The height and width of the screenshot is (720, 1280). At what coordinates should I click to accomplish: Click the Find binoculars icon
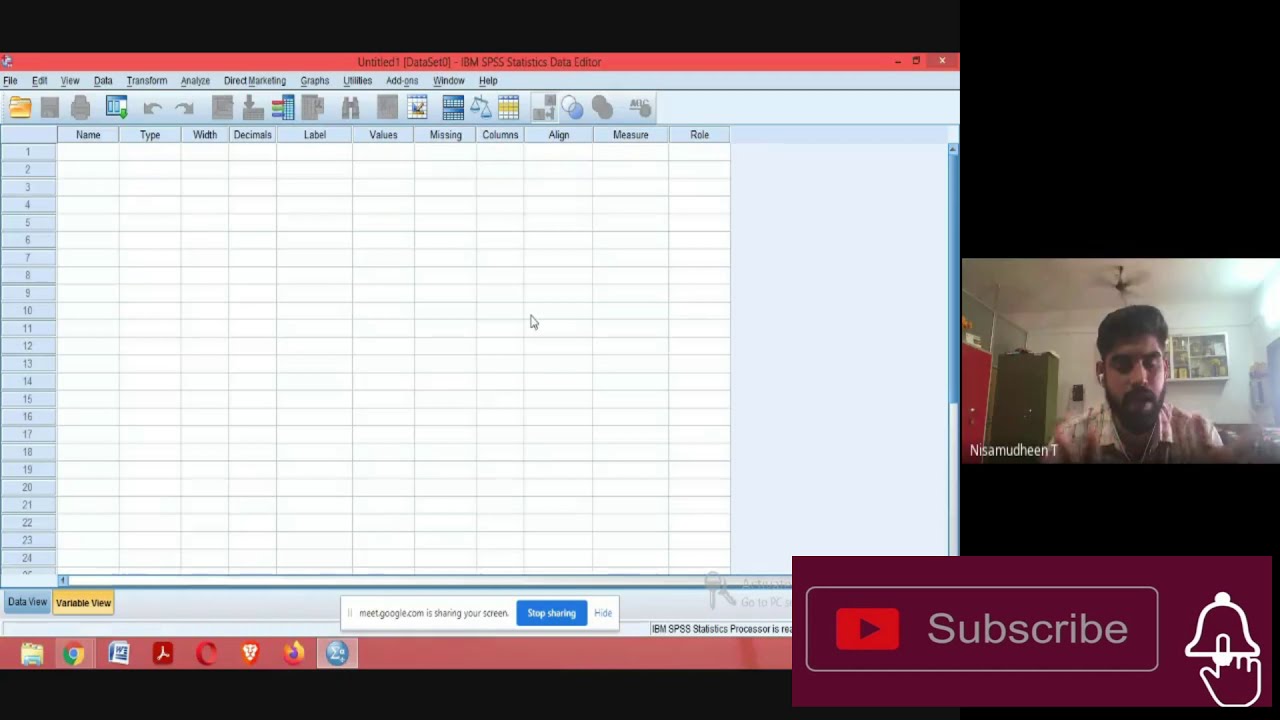point(350,107)
